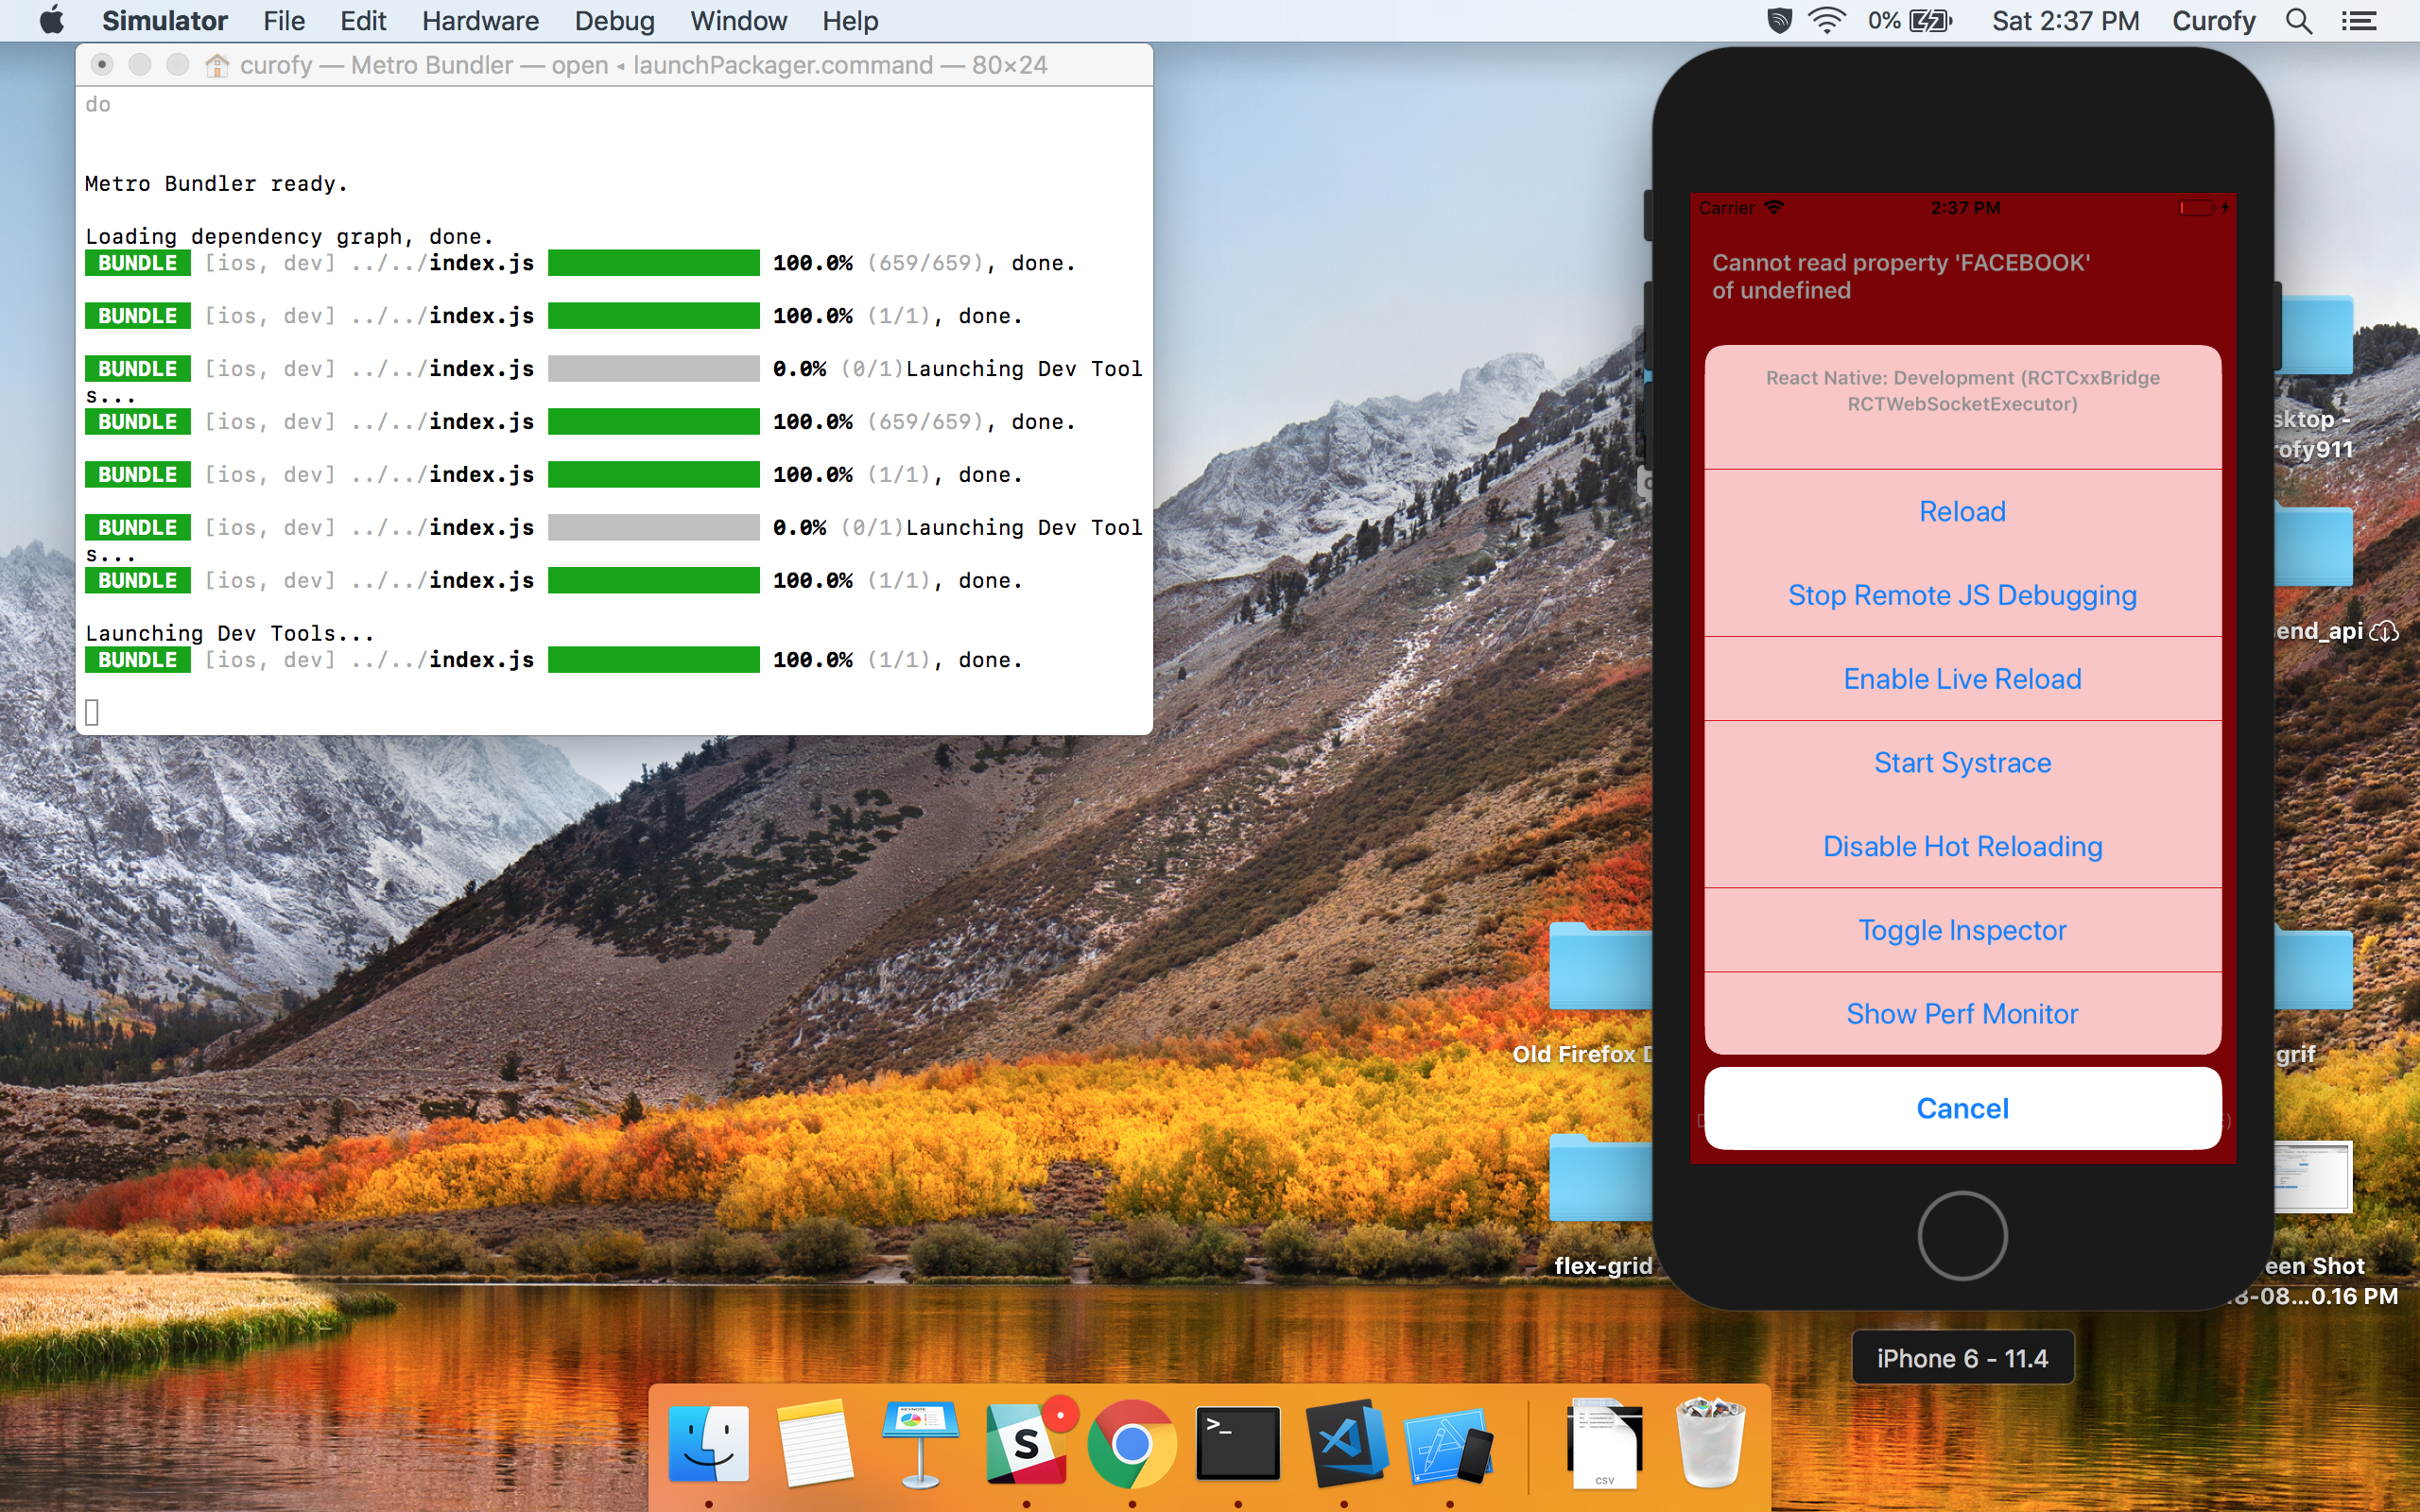Open the Wi-Fi status menu
2420x1512 pixels.
click(1827, 21)
